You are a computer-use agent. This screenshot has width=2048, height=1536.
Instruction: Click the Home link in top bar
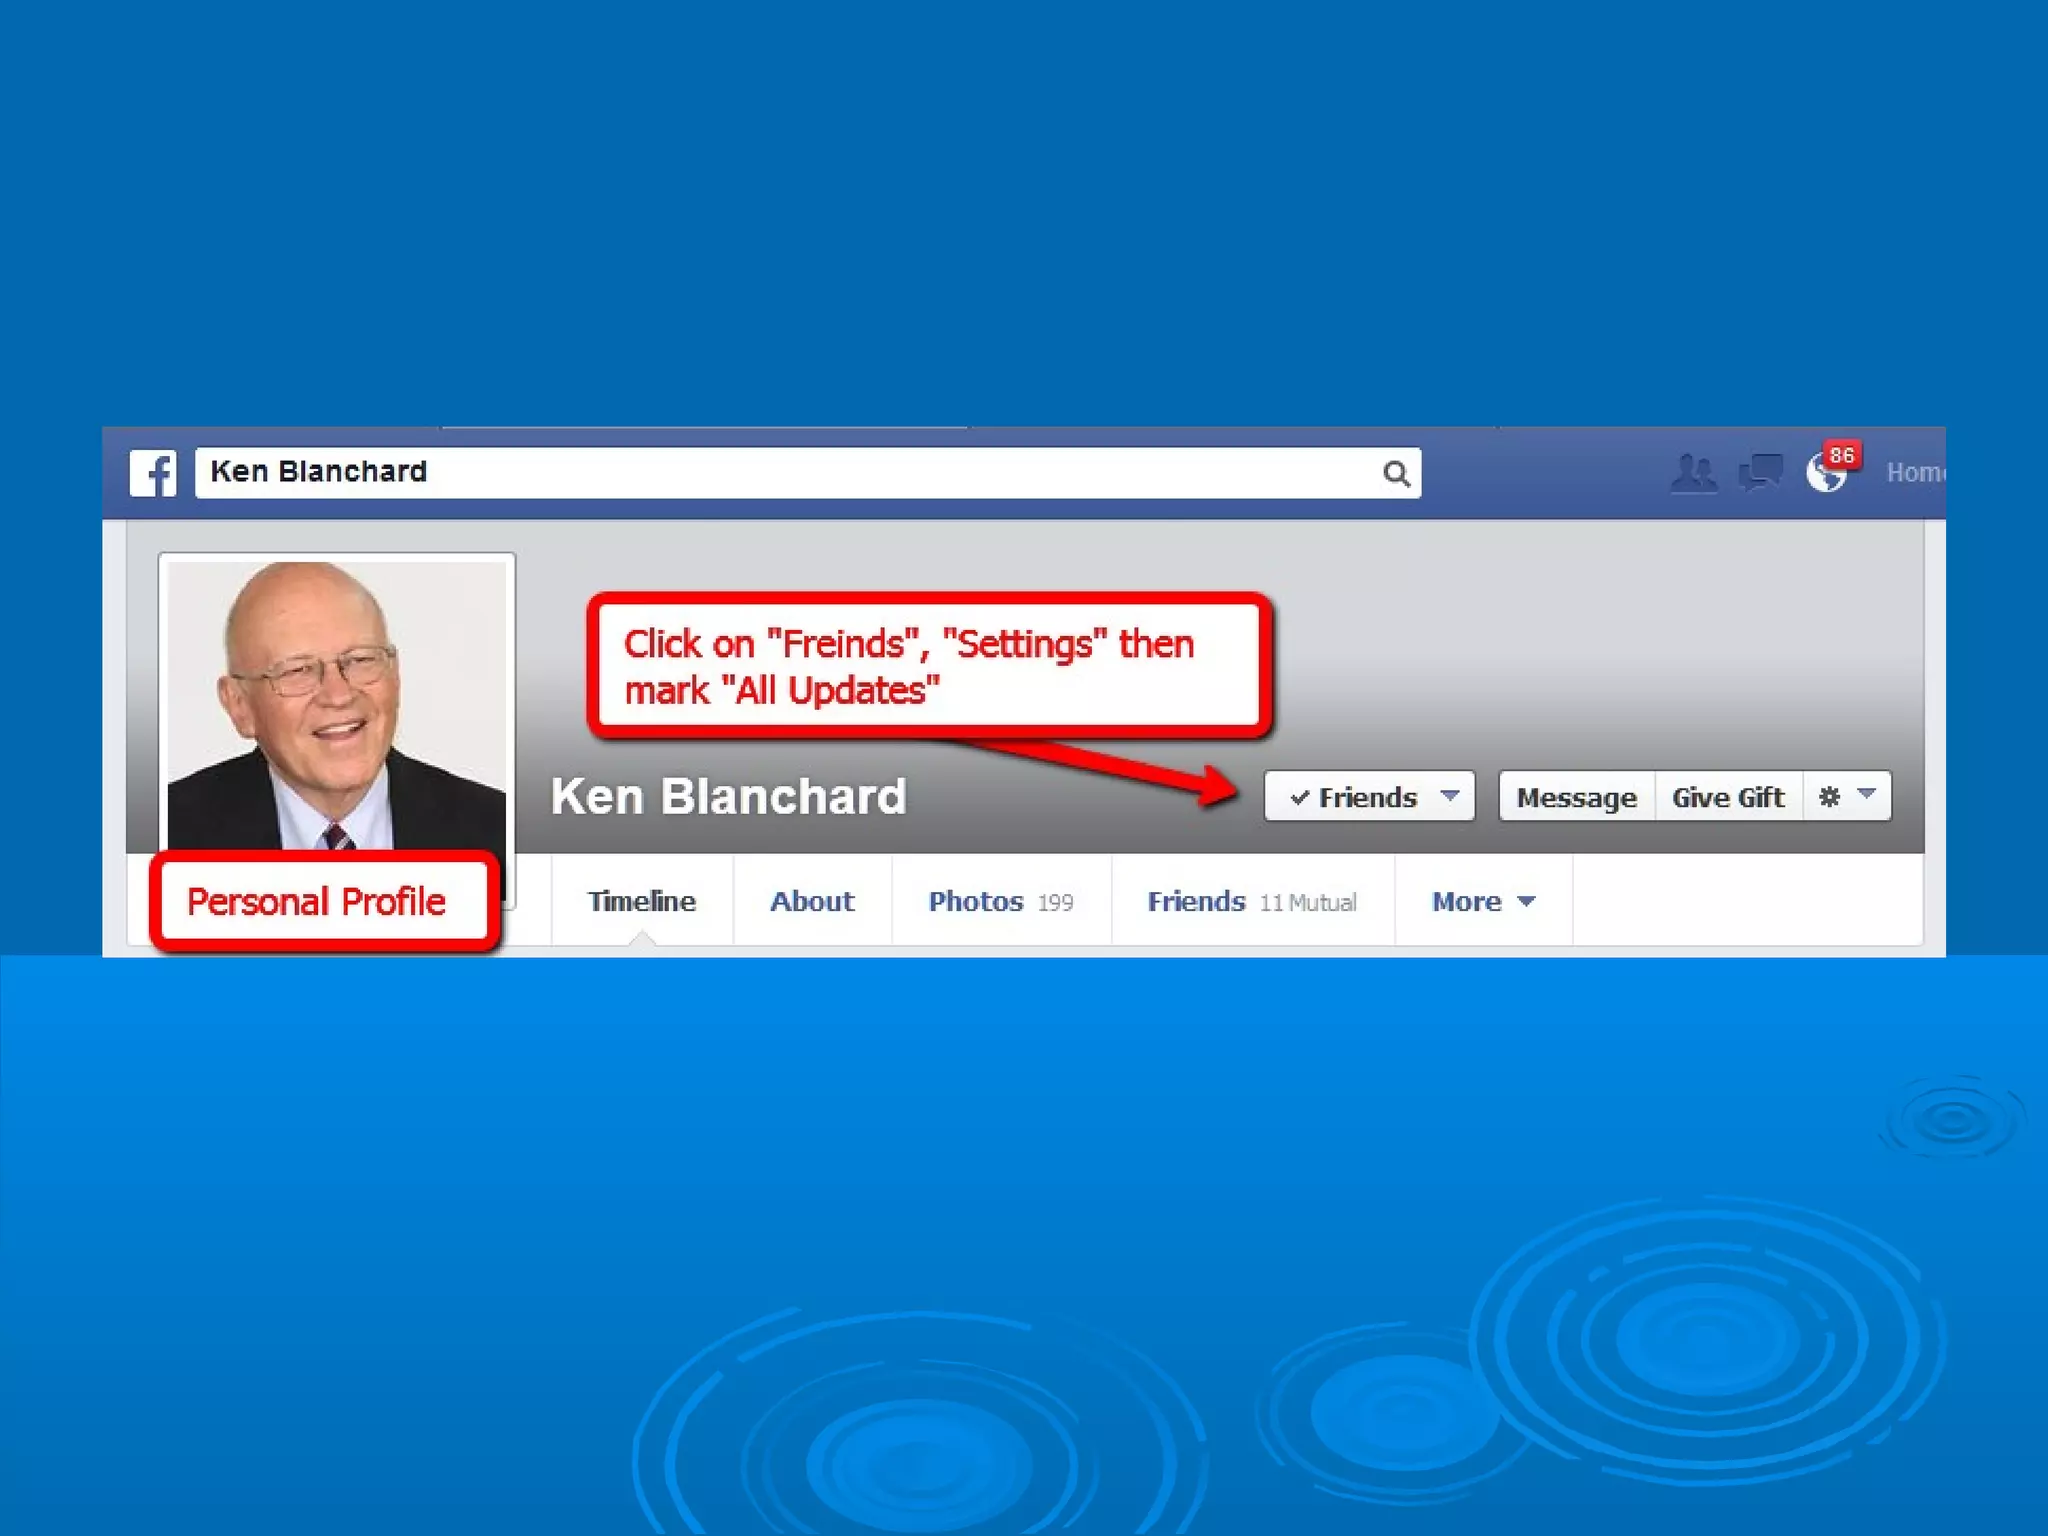click(x=1915, y=472)
